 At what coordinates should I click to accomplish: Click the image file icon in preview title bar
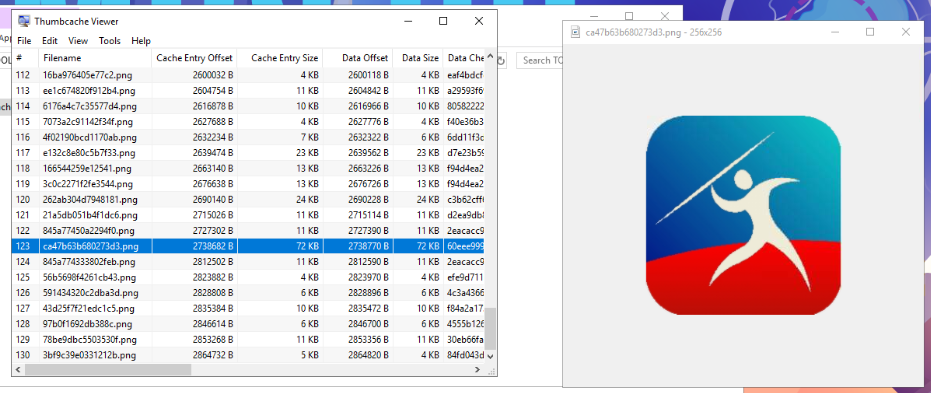tap(575, 32)
